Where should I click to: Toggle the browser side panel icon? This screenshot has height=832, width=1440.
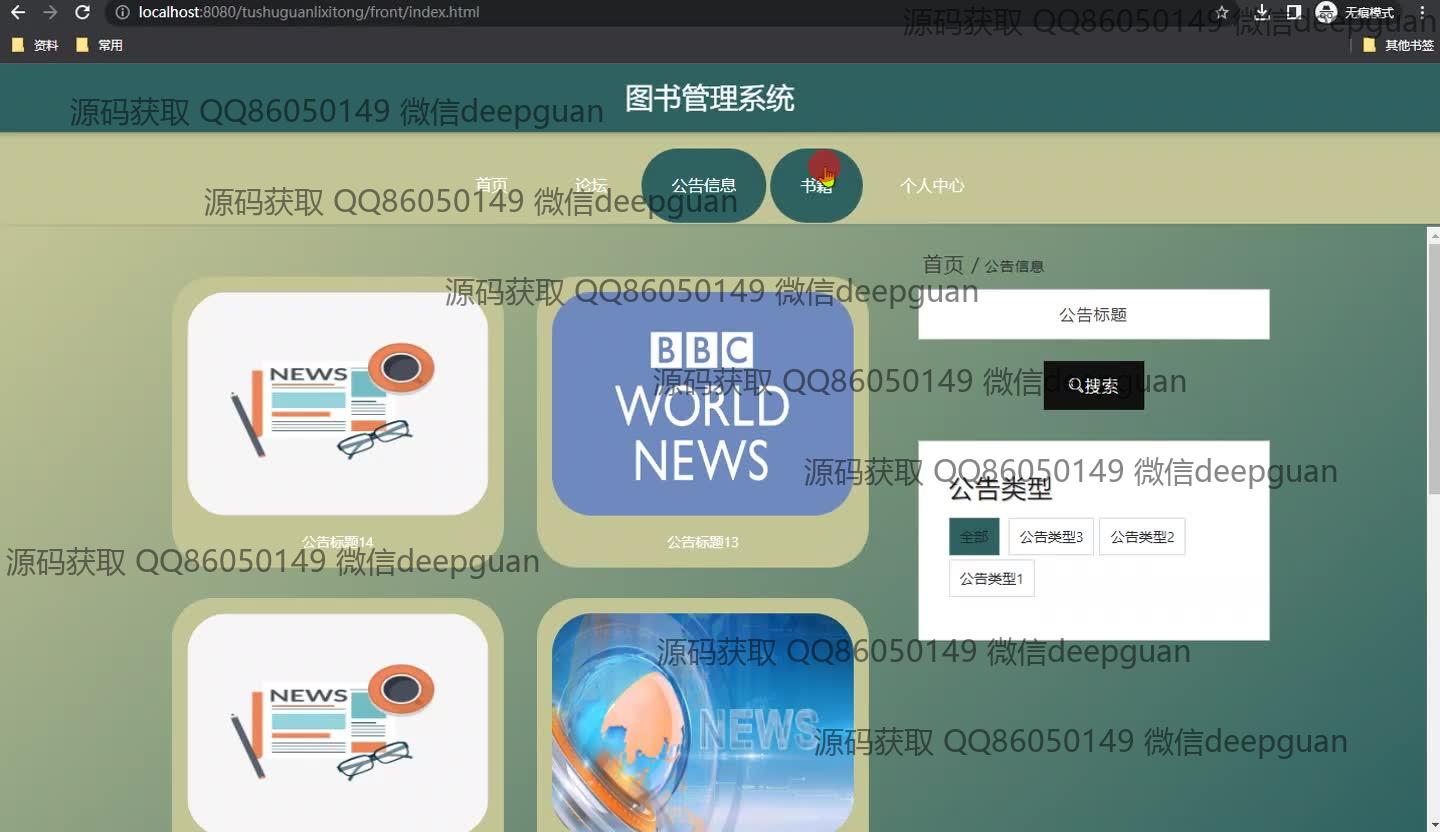(1293, 13)
